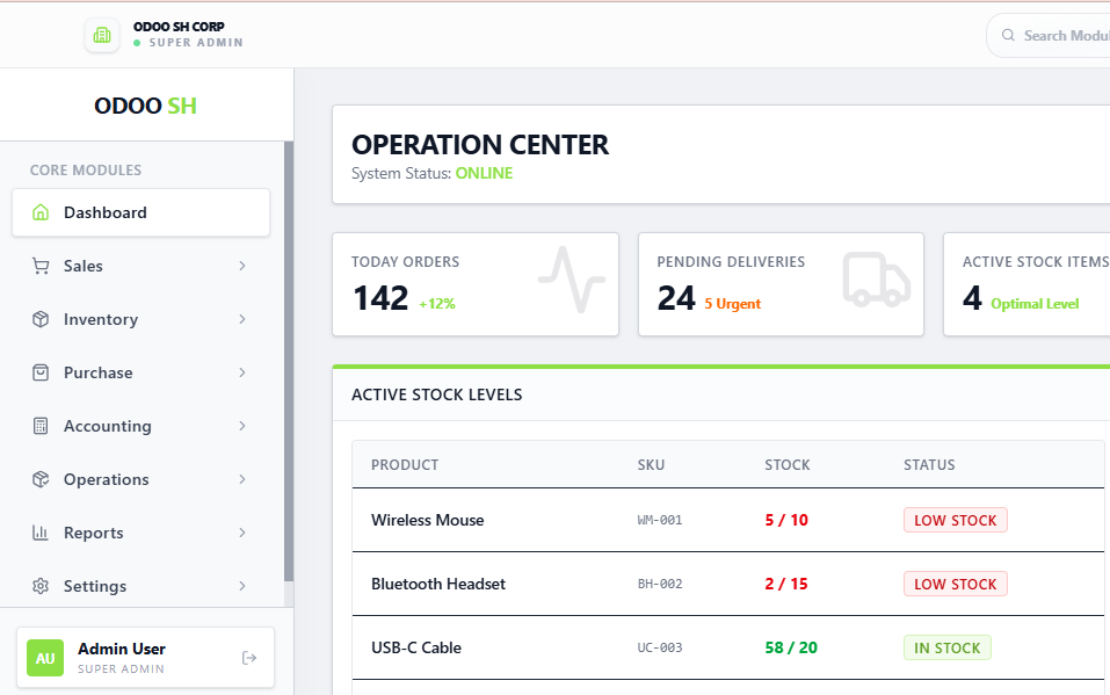Click the Settings gear icon

tap(40, 586)
